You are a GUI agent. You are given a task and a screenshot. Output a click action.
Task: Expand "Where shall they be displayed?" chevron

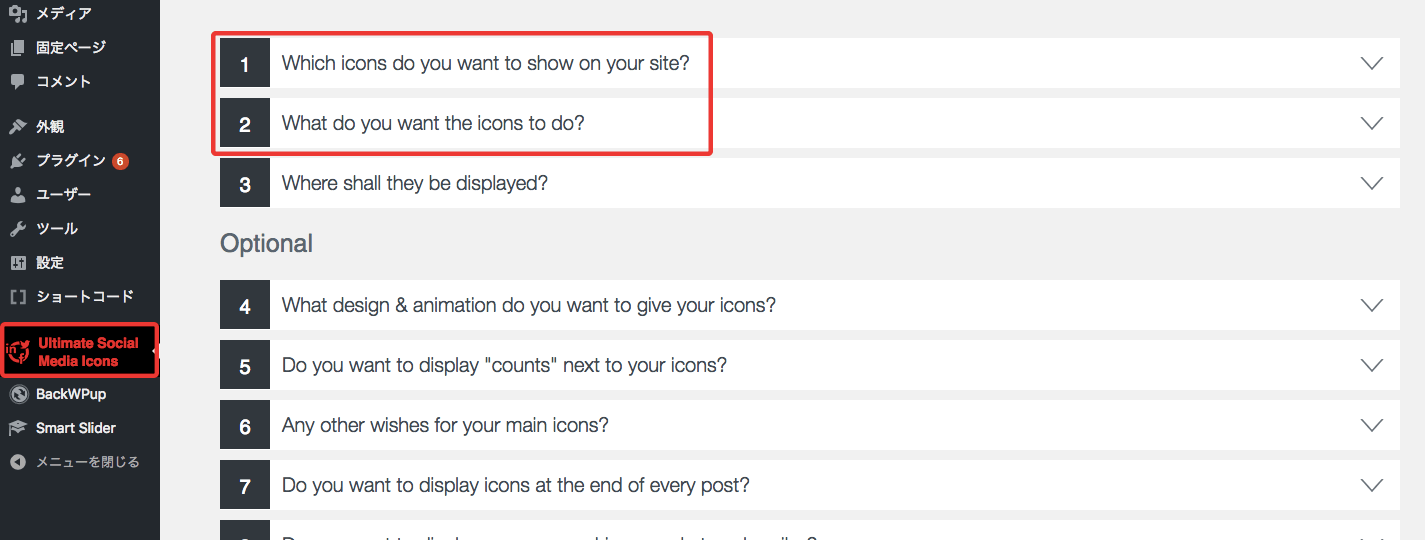pyautogui.click(x=1372, y=183)
